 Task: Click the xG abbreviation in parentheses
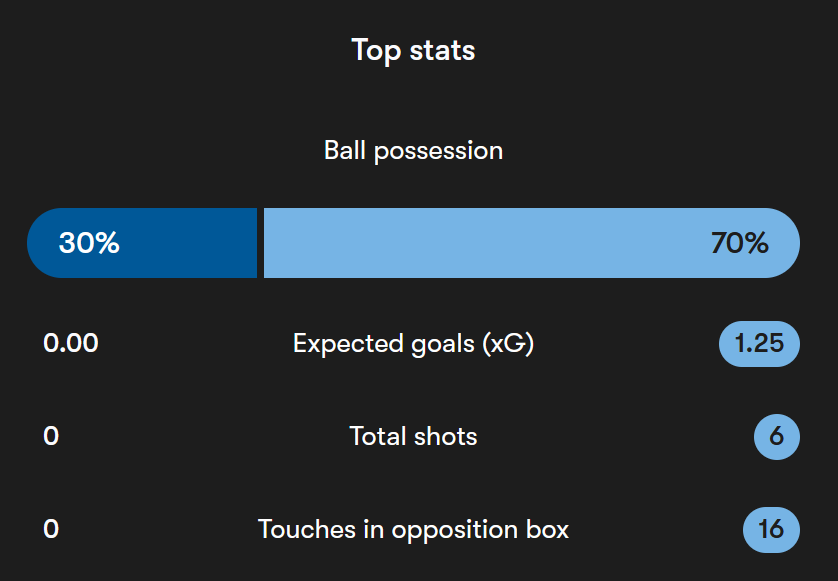(x=508, y=344)
